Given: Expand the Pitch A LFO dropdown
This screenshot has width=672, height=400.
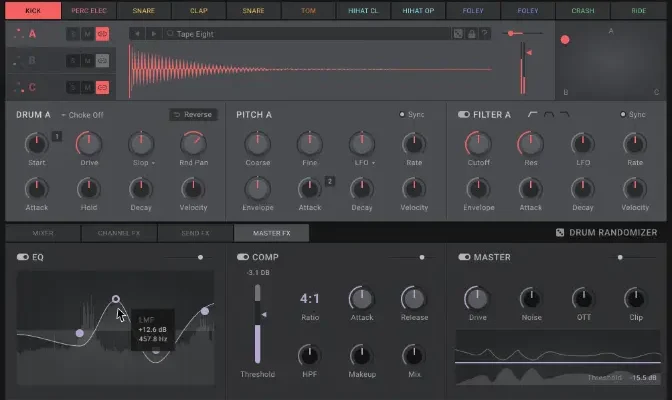Looking at the screenshot, I should click(362, 163).
